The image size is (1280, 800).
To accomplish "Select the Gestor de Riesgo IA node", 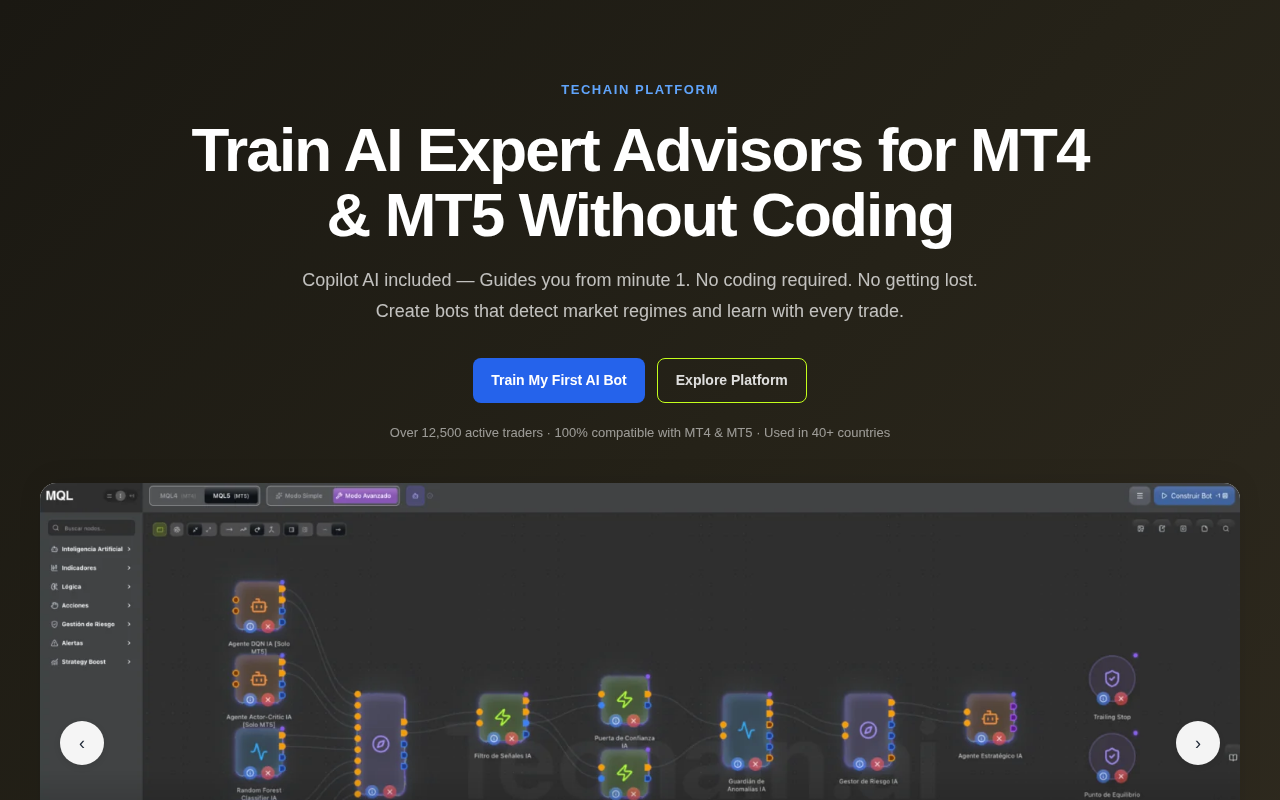I will click(x=868, y=731).
